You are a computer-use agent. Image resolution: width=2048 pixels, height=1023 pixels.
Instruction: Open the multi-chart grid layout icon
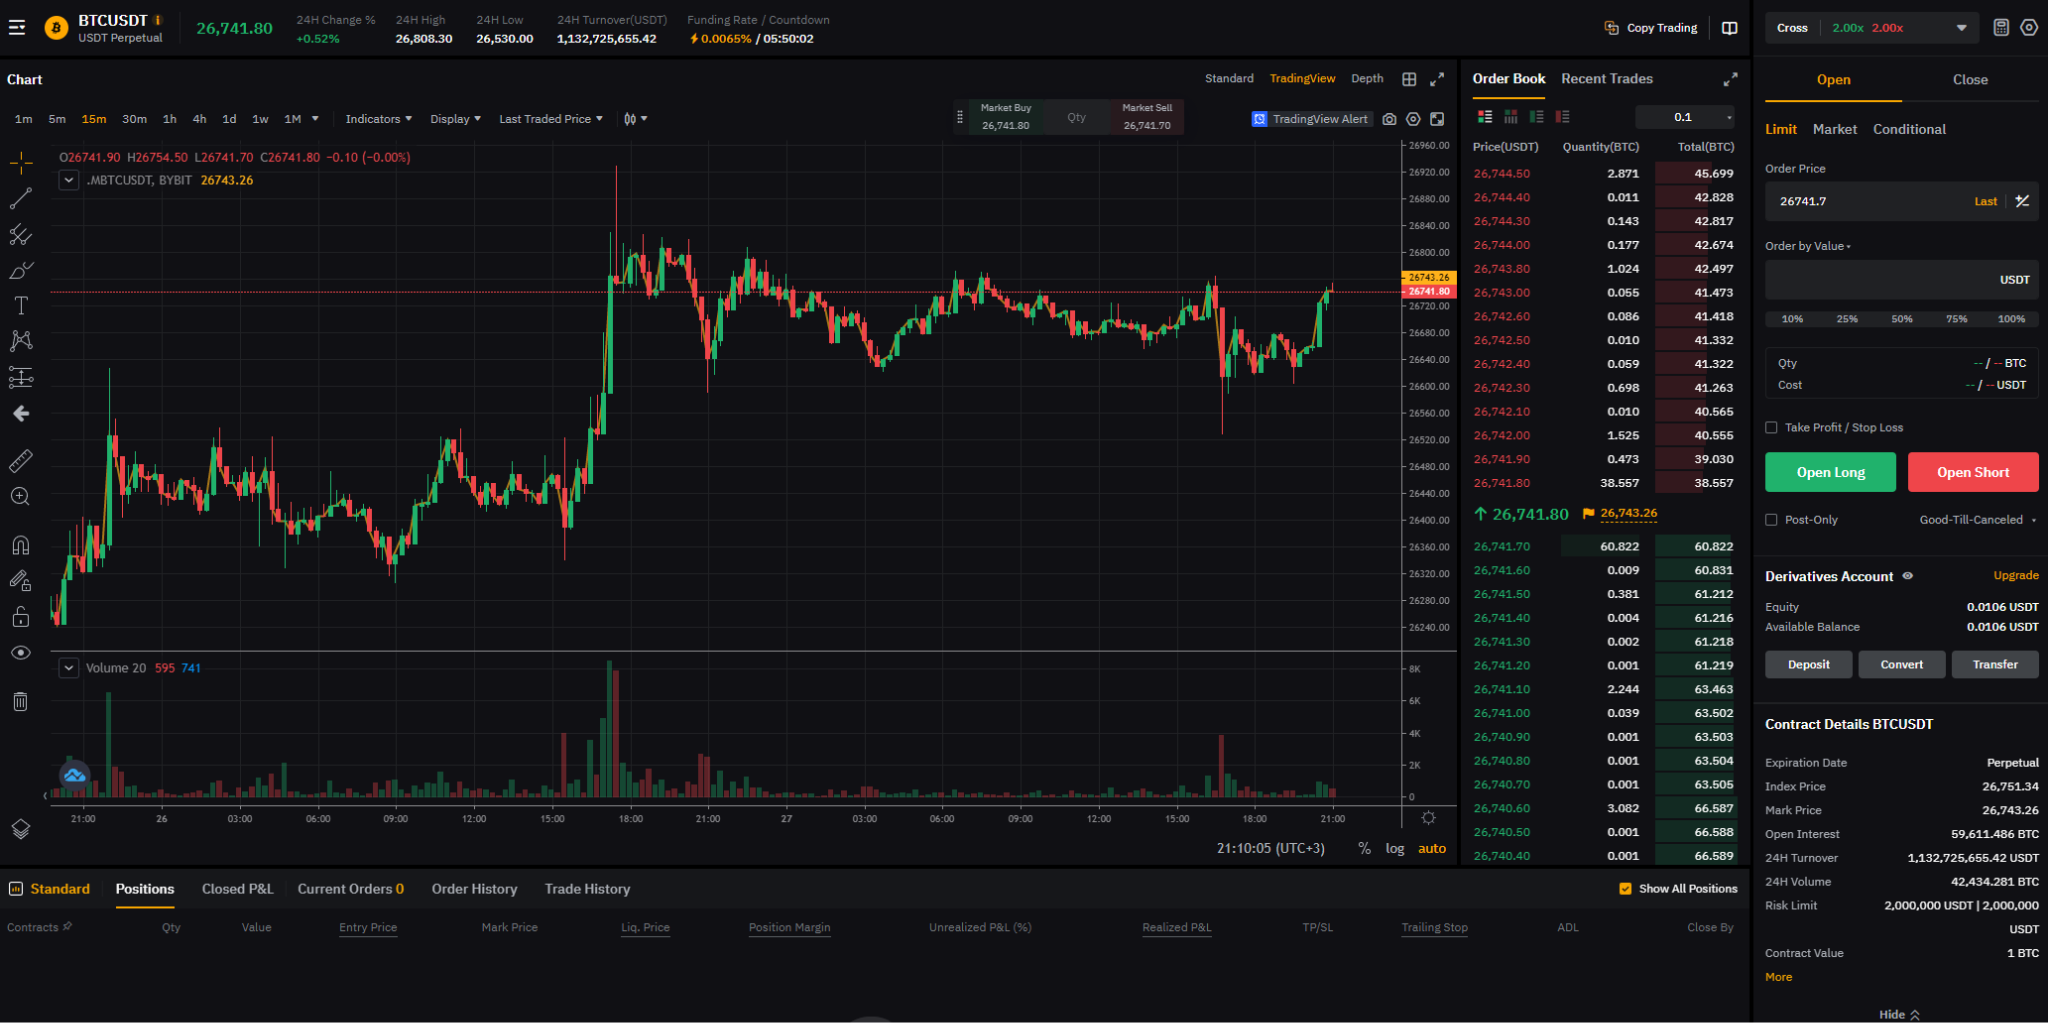pyautogui.click(x=1409, y=79)
